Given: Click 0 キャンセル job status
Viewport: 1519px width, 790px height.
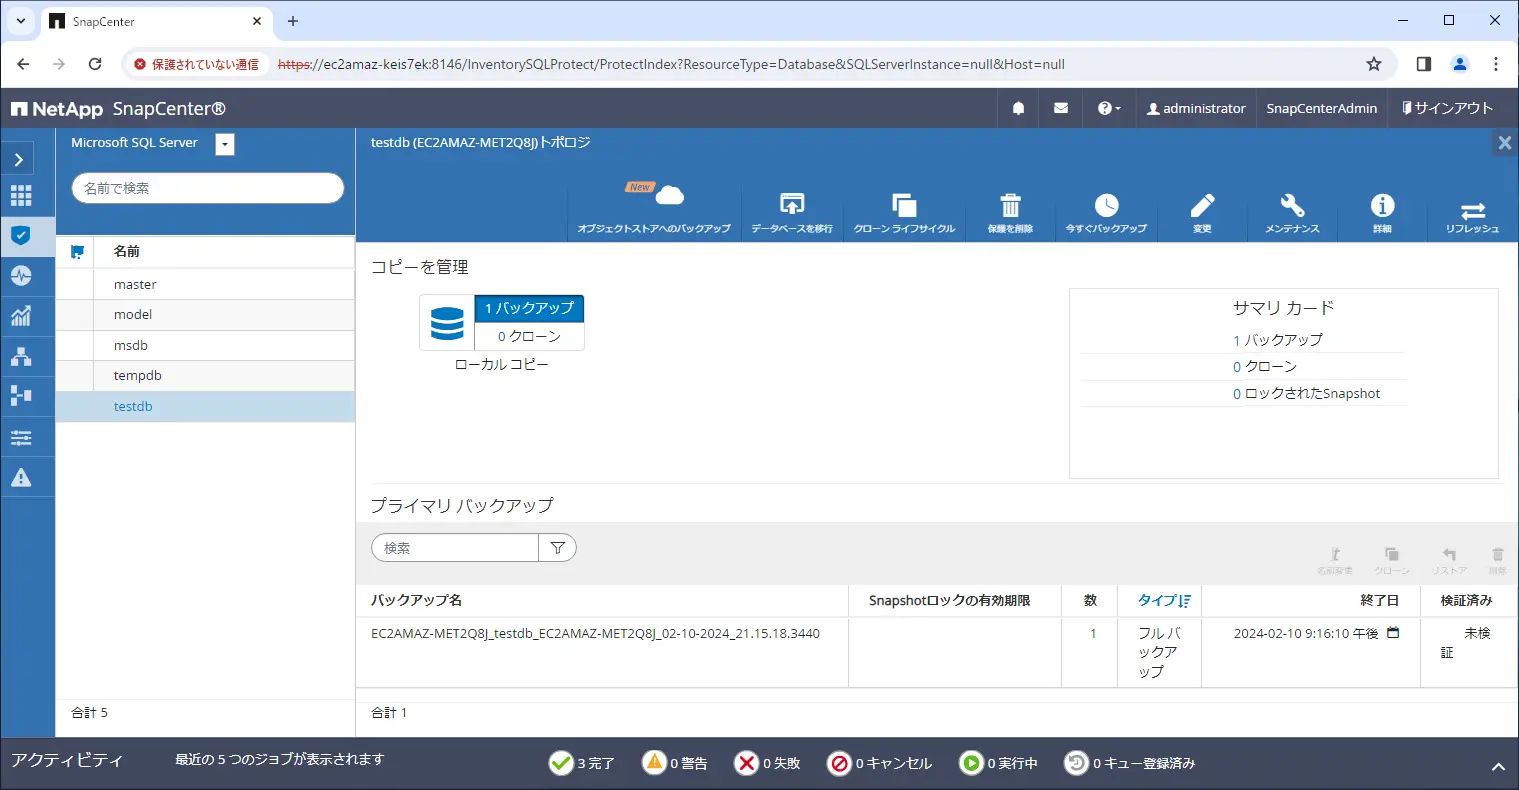Looking at the screenshot, I should (x=880, y=763).
